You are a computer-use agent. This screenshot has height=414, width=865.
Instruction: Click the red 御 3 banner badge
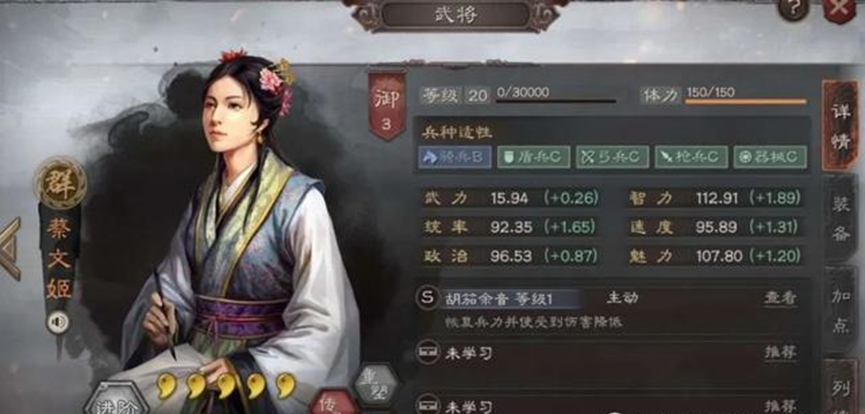tap(387, 104)
